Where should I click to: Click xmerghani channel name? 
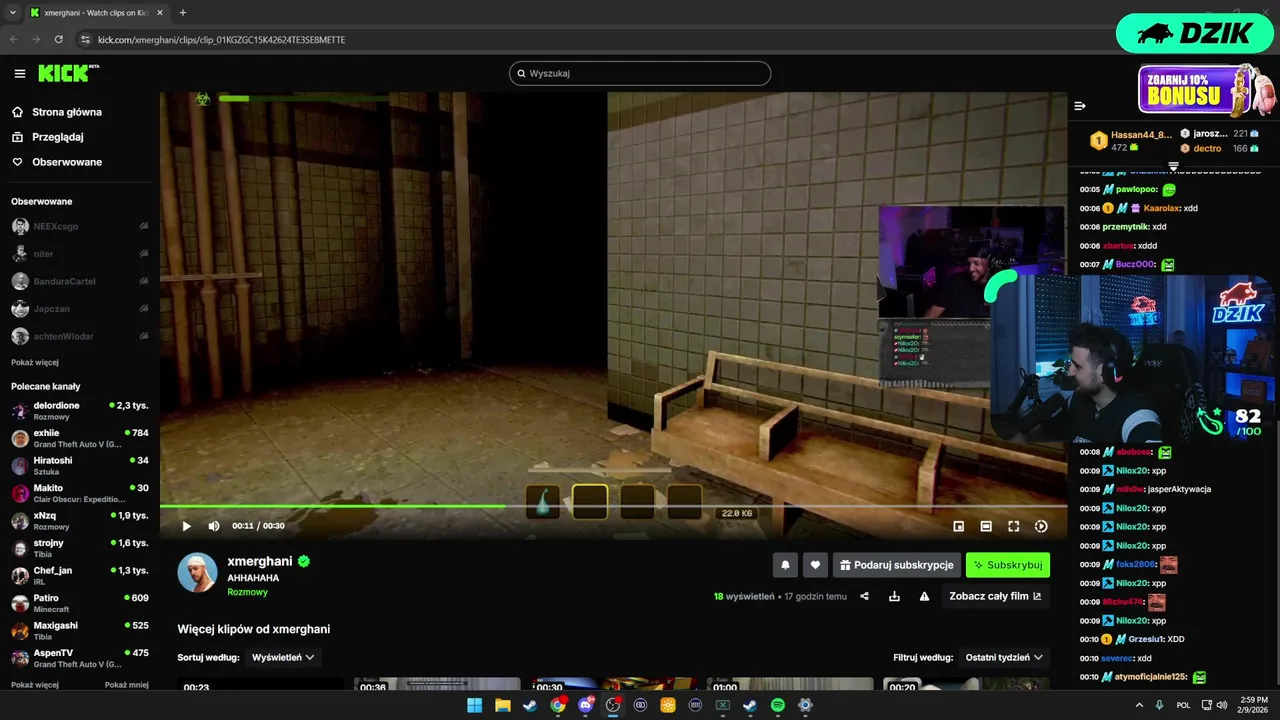pyautogui.click(x=260, y=561)
